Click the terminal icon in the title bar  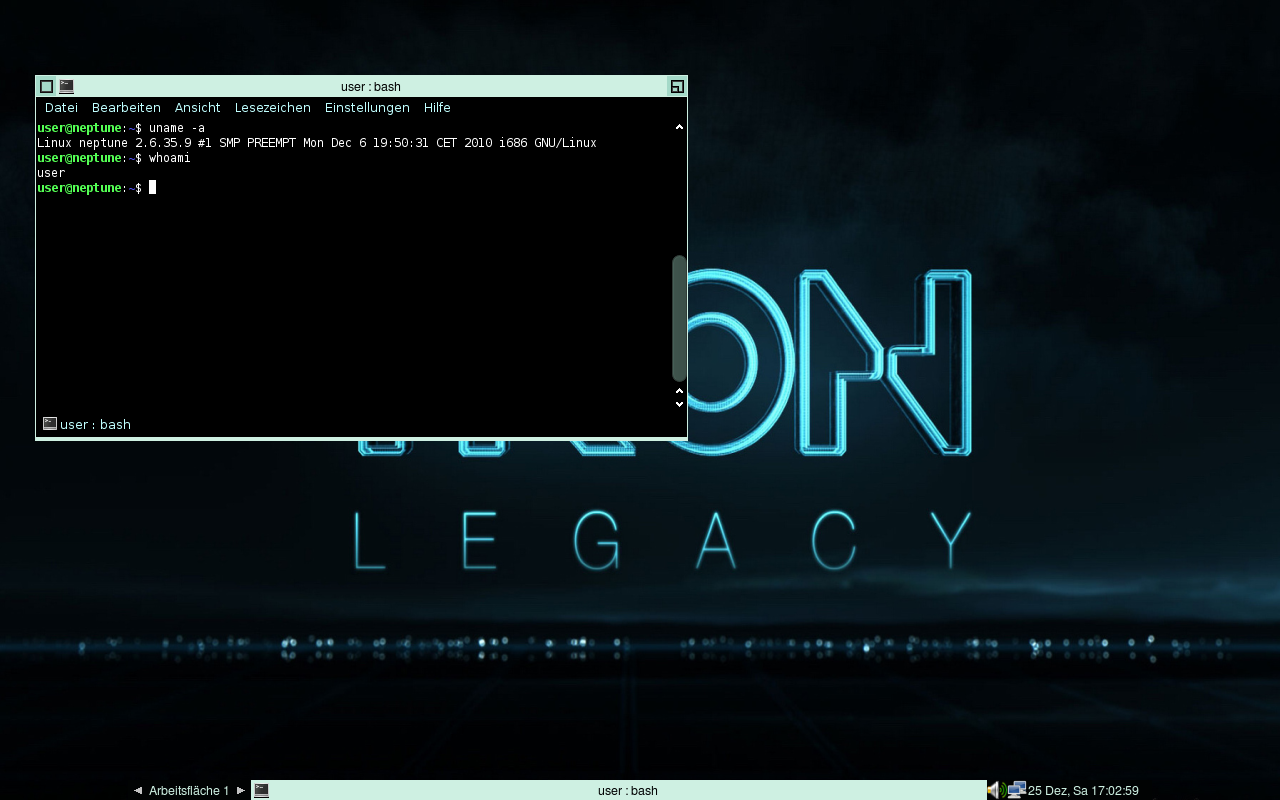pyautogui.click(x=66, y=87)
